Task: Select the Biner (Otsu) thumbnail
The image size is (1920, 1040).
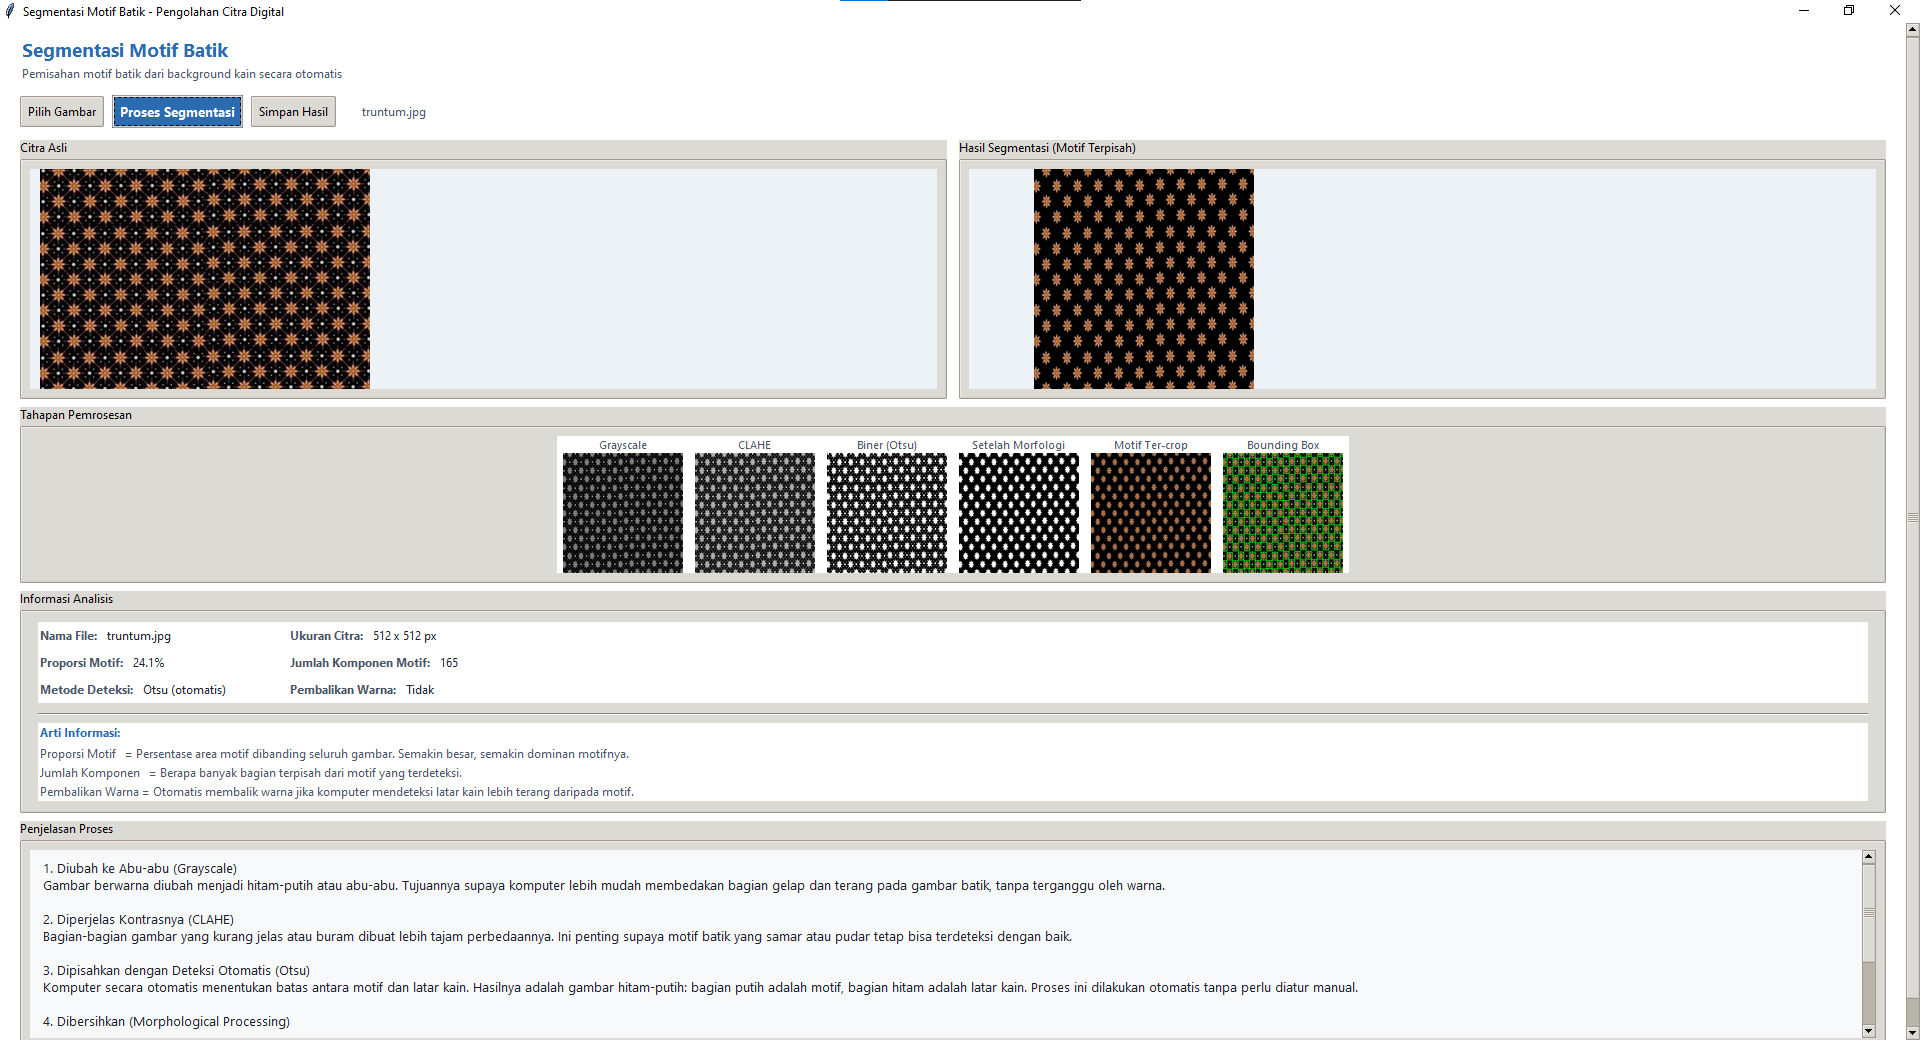Action: click(887, 513)
